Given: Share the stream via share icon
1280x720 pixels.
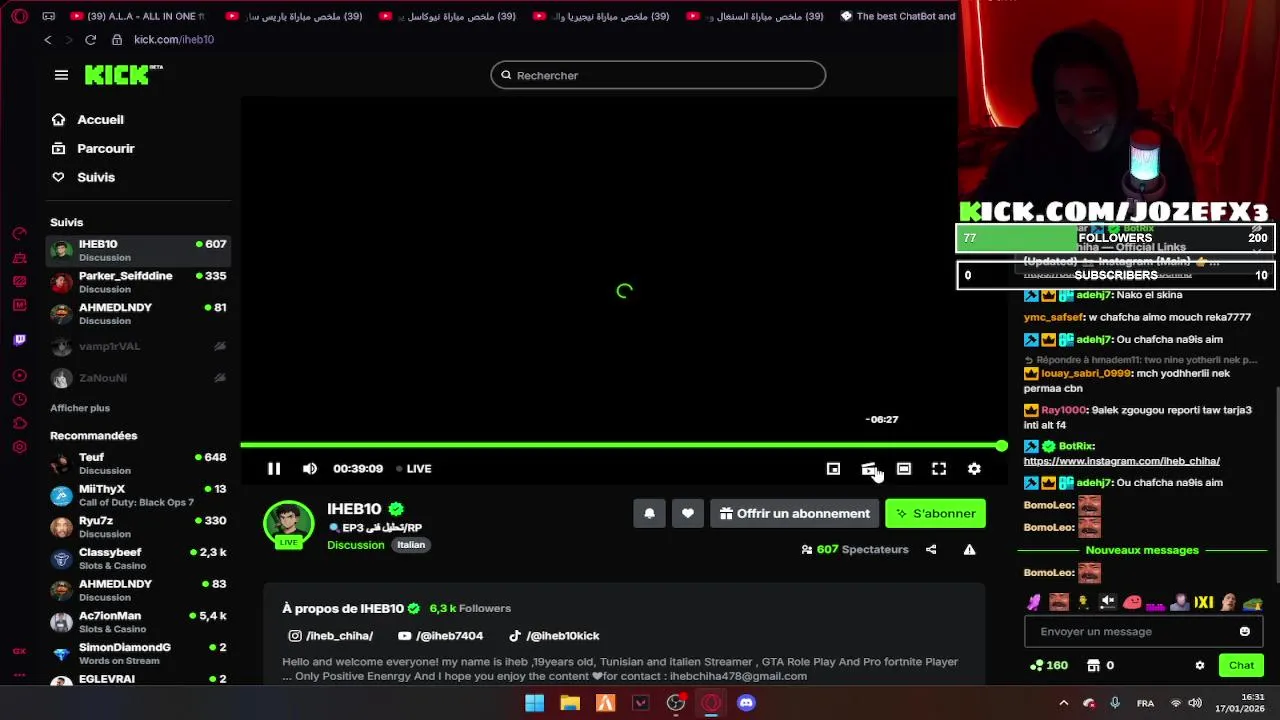Looking at the screenshot, I should [x=931, y=549].
